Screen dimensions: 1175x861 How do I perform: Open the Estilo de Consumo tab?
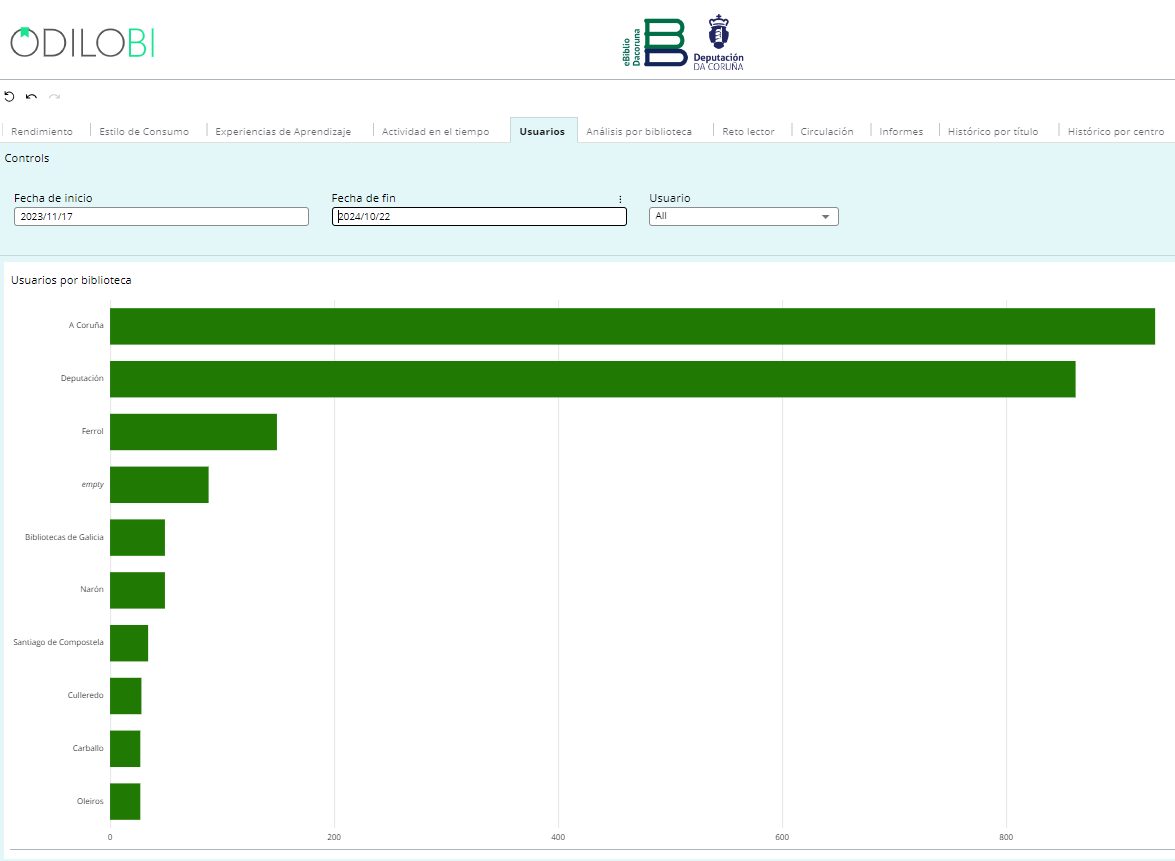tap(144, 132)
